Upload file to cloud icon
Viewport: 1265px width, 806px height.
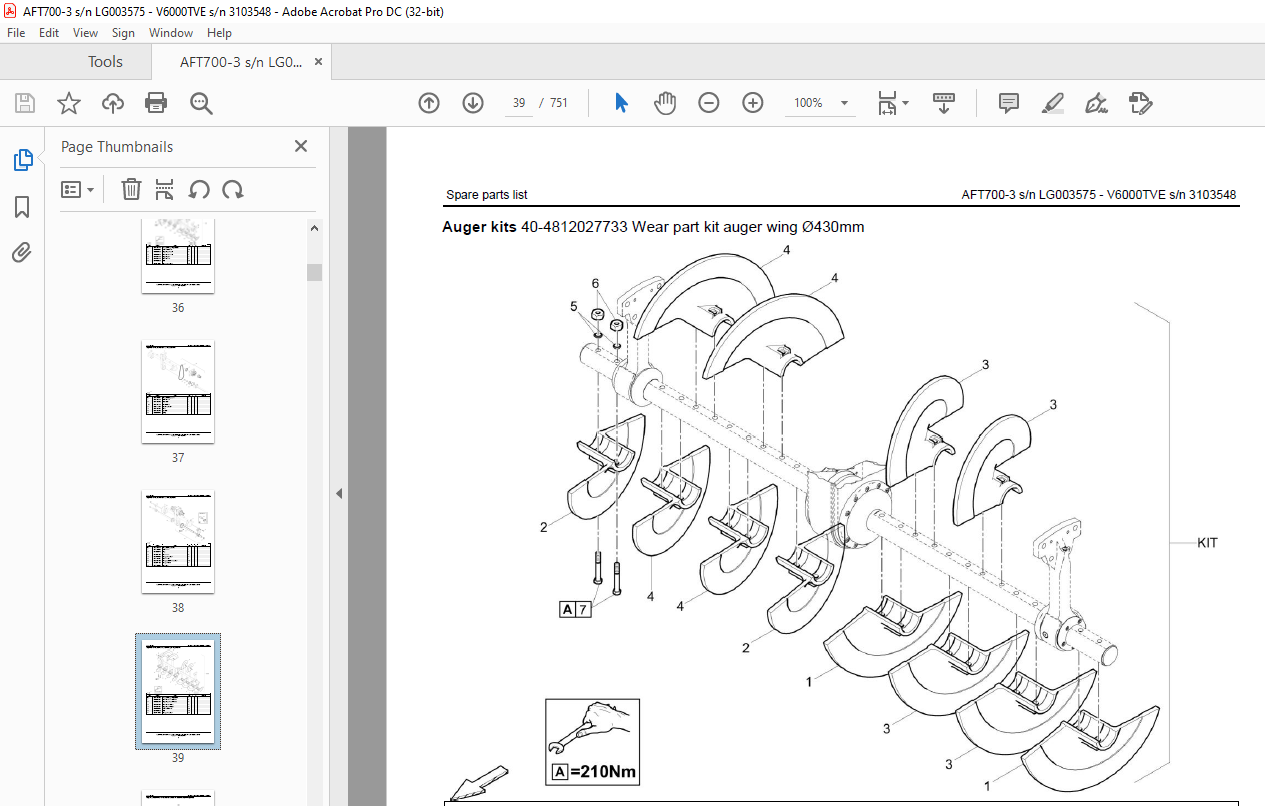113,103
